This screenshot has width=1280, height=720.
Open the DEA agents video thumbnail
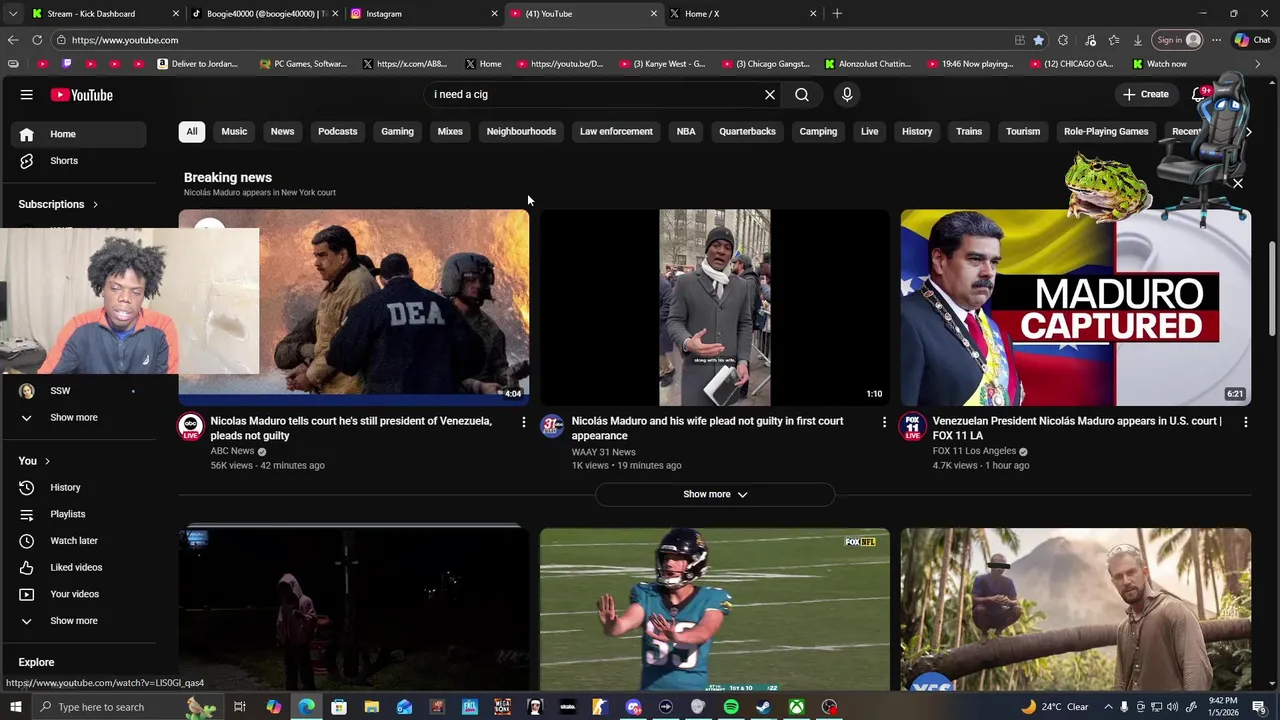tap(354, 307)
